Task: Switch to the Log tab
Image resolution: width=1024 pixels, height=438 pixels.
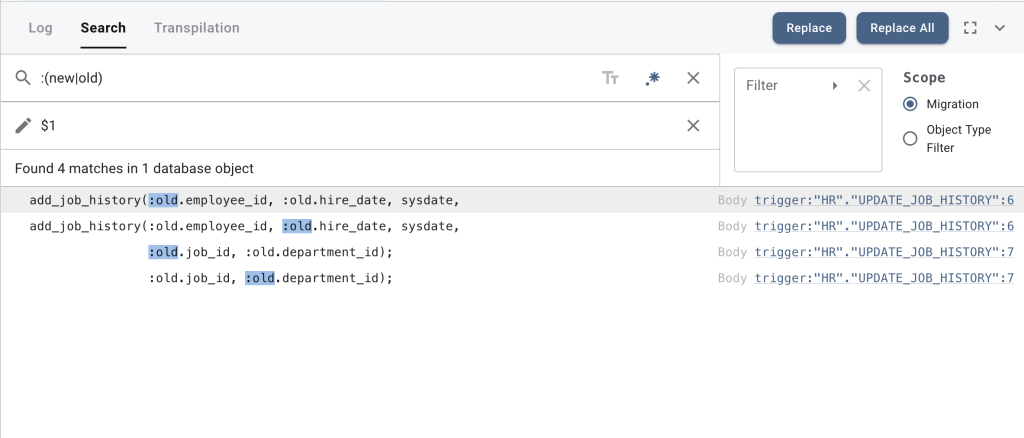Action: 40,28
